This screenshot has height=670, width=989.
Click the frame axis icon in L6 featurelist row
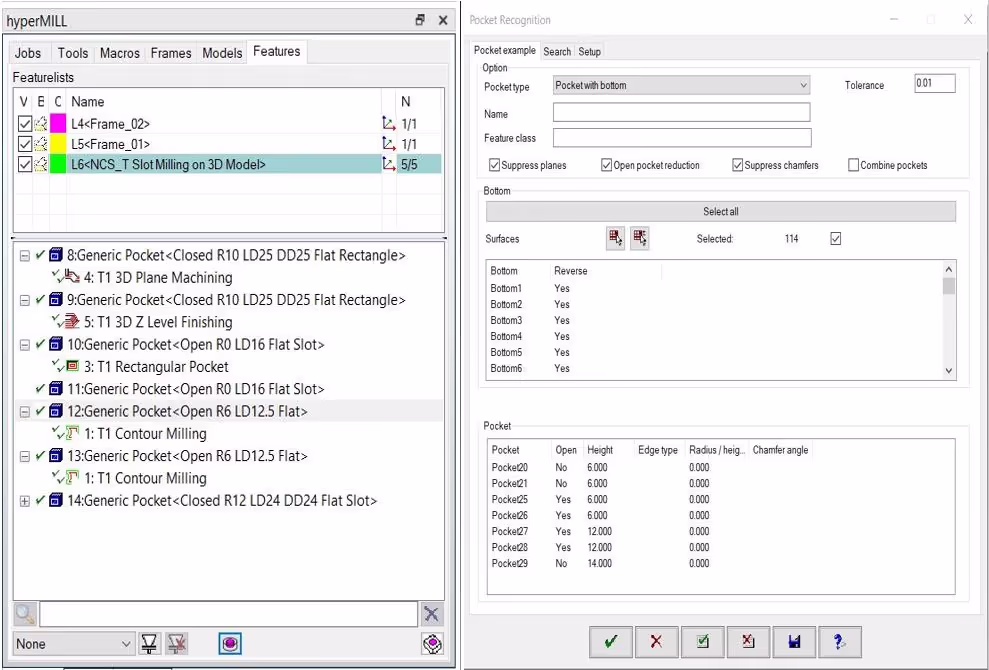(x=389, y=164)
